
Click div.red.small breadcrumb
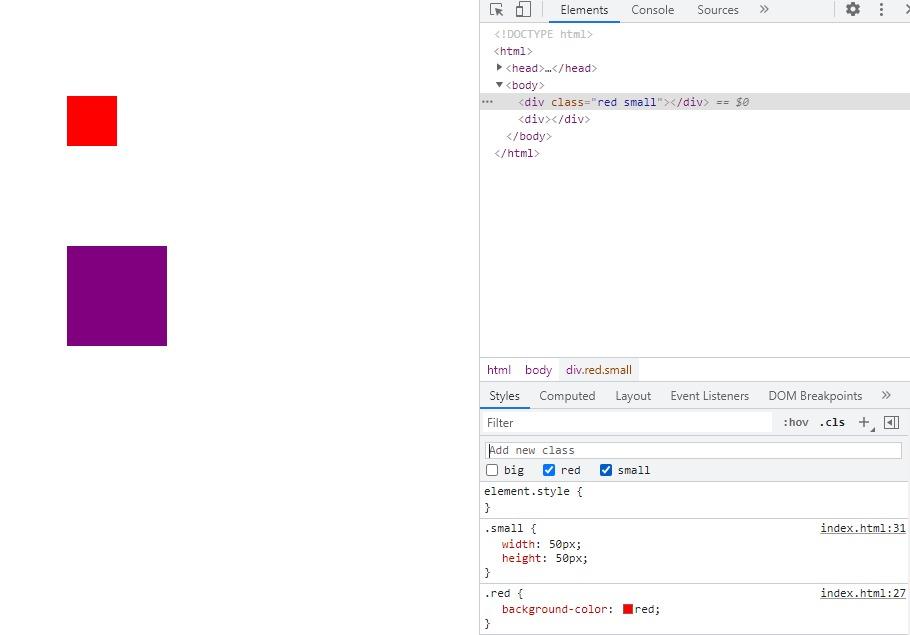[x=598, y=370]
